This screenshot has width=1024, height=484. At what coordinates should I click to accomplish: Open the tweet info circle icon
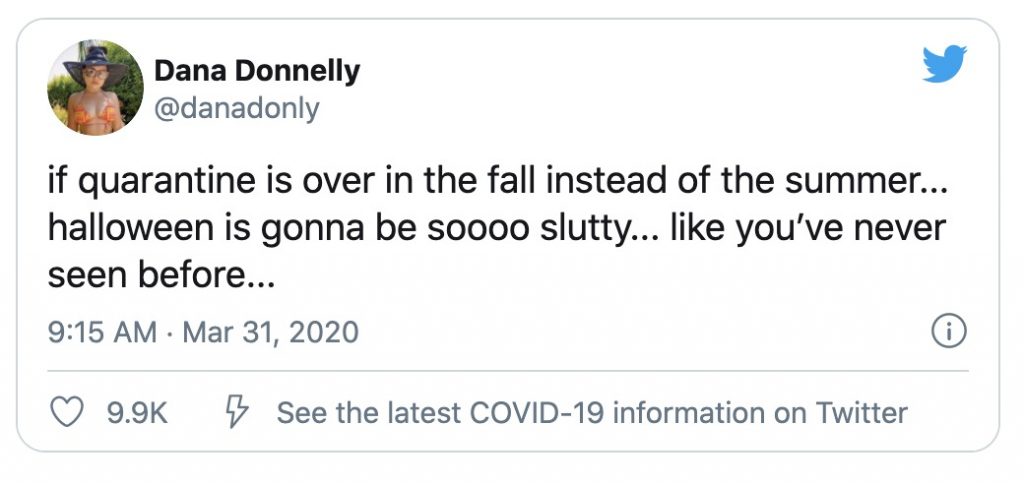[948, 331]
